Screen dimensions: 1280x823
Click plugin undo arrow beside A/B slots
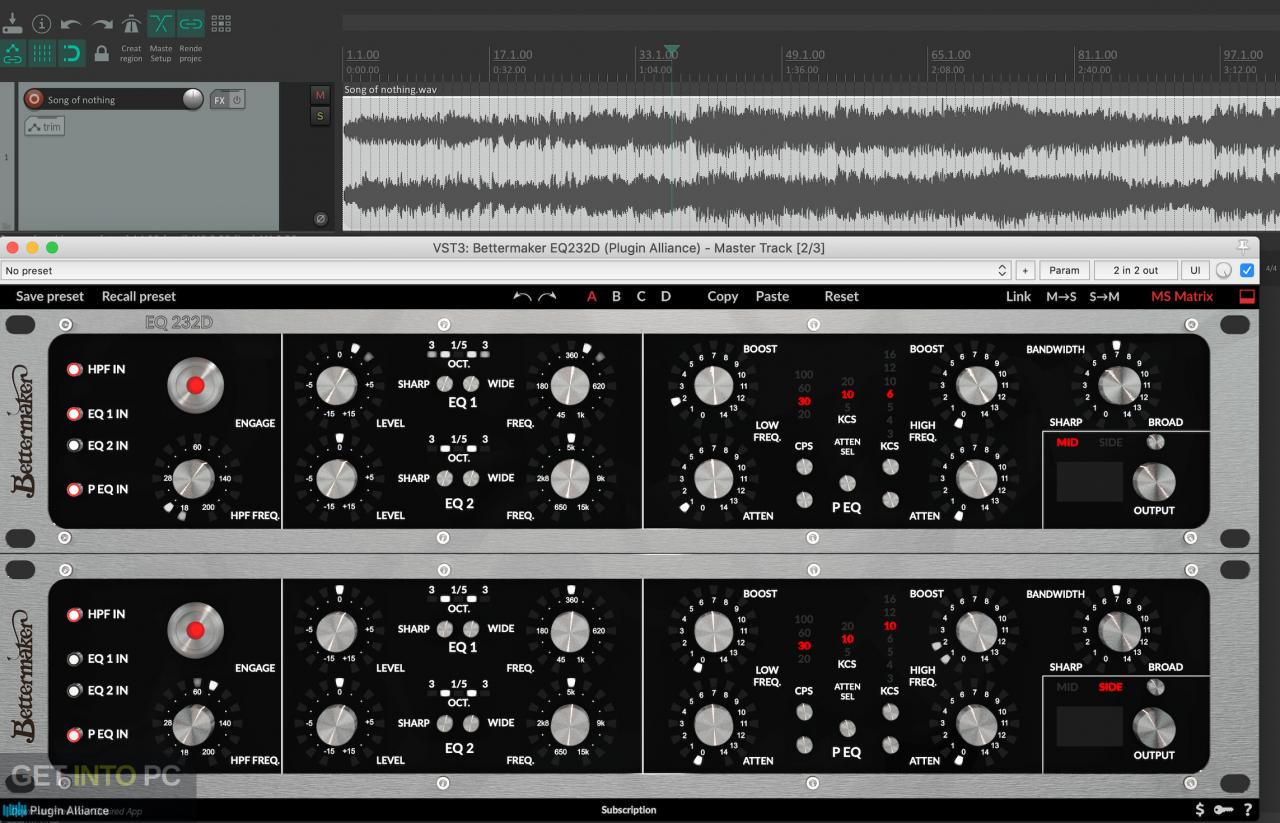[x=522, y=296]
